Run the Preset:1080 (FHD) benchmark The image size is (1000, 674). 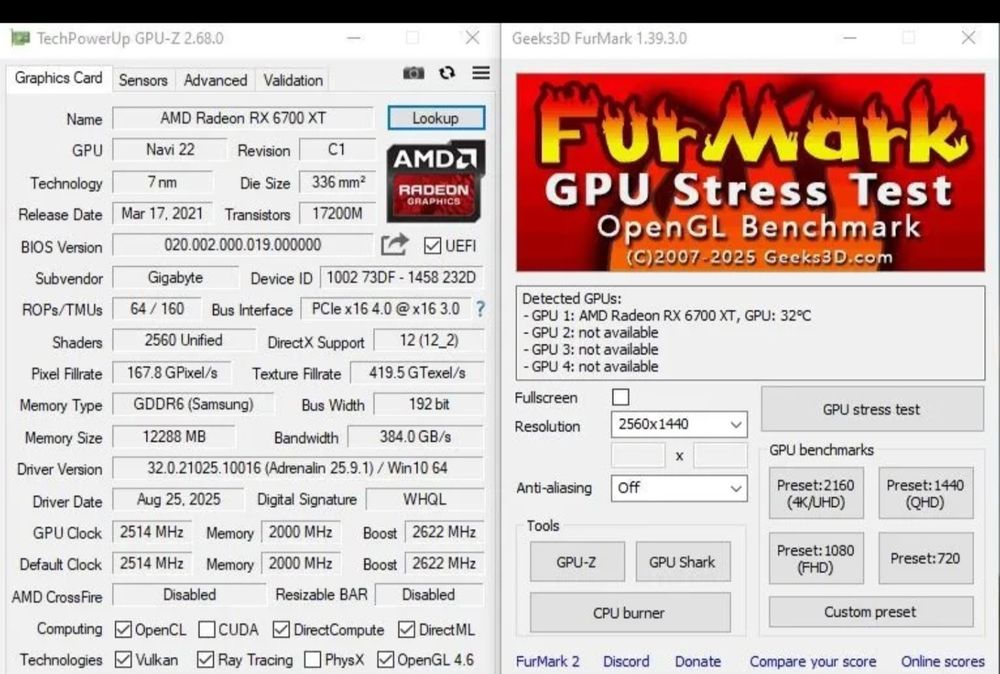point(816,559)
